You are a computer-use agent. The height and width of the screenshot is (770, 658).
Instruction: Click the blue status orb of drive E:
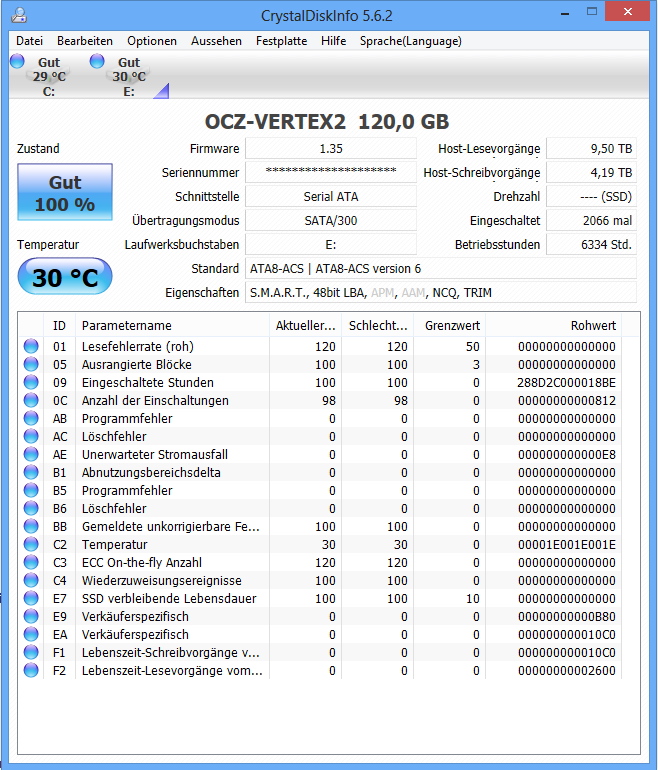[x=97, y=61]
